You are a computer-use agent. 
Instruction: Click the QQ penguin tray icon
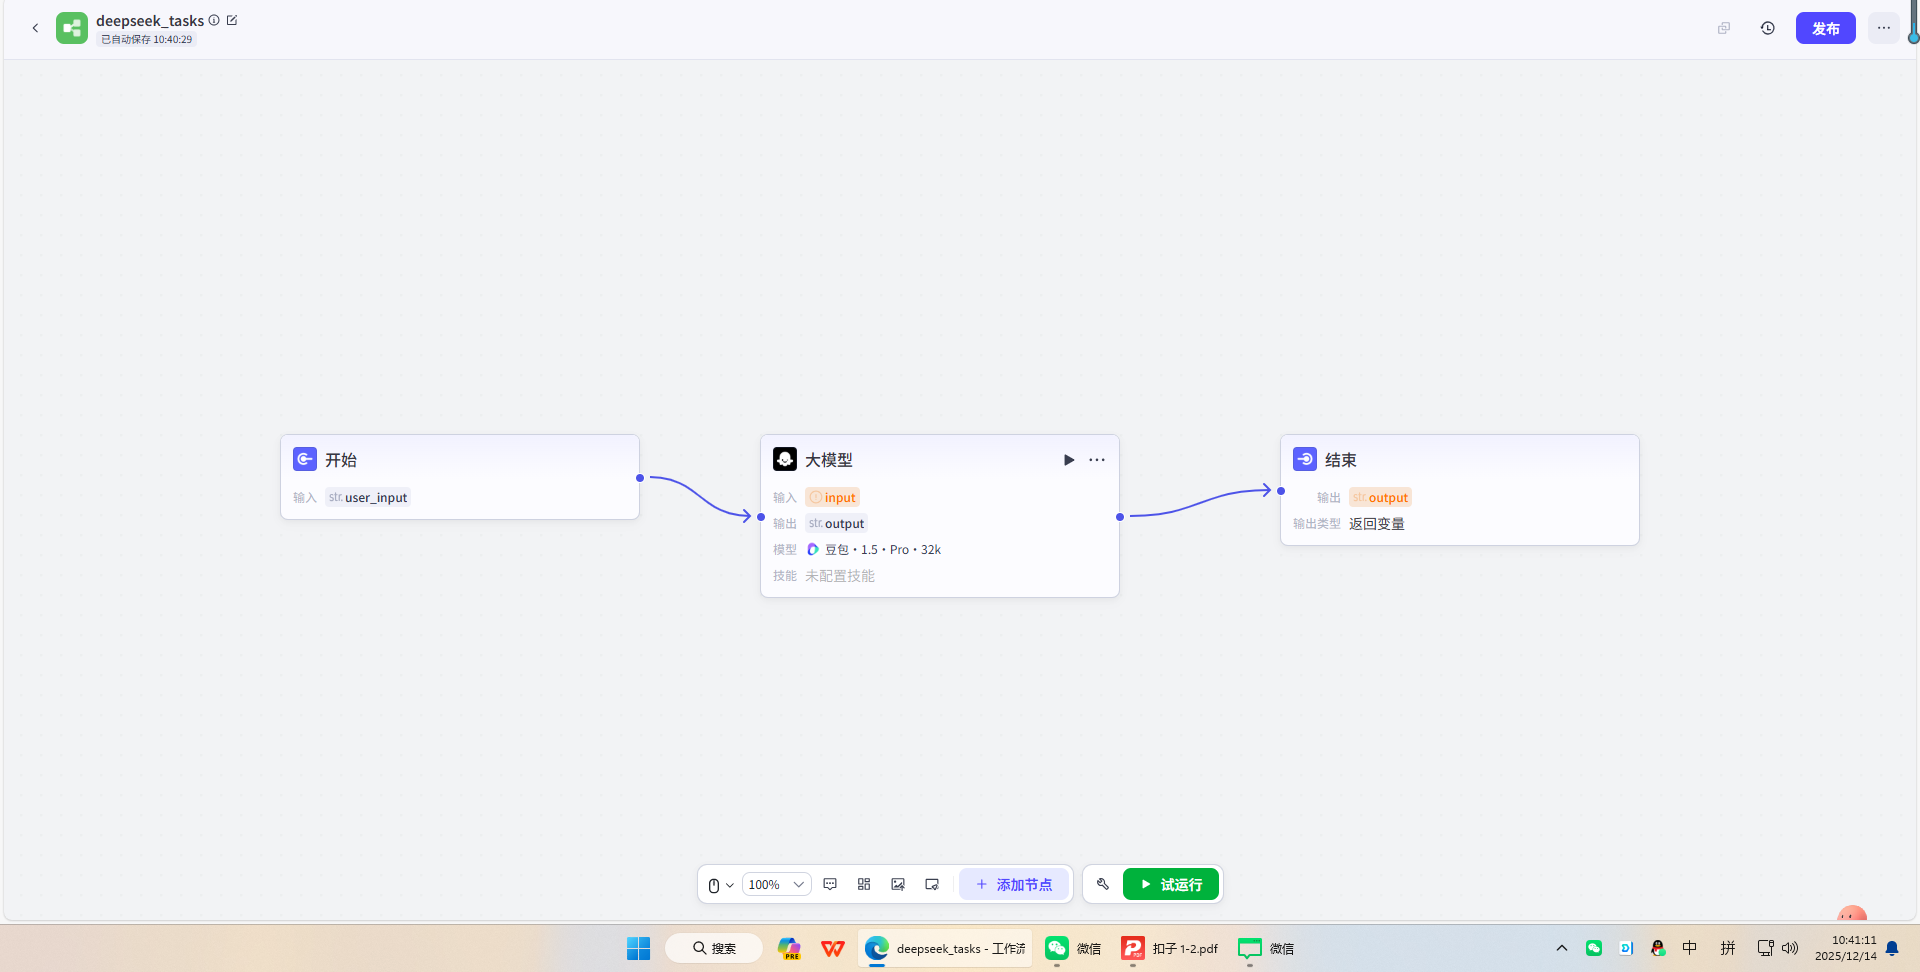pyautogui.click(x=1658, y=948)
